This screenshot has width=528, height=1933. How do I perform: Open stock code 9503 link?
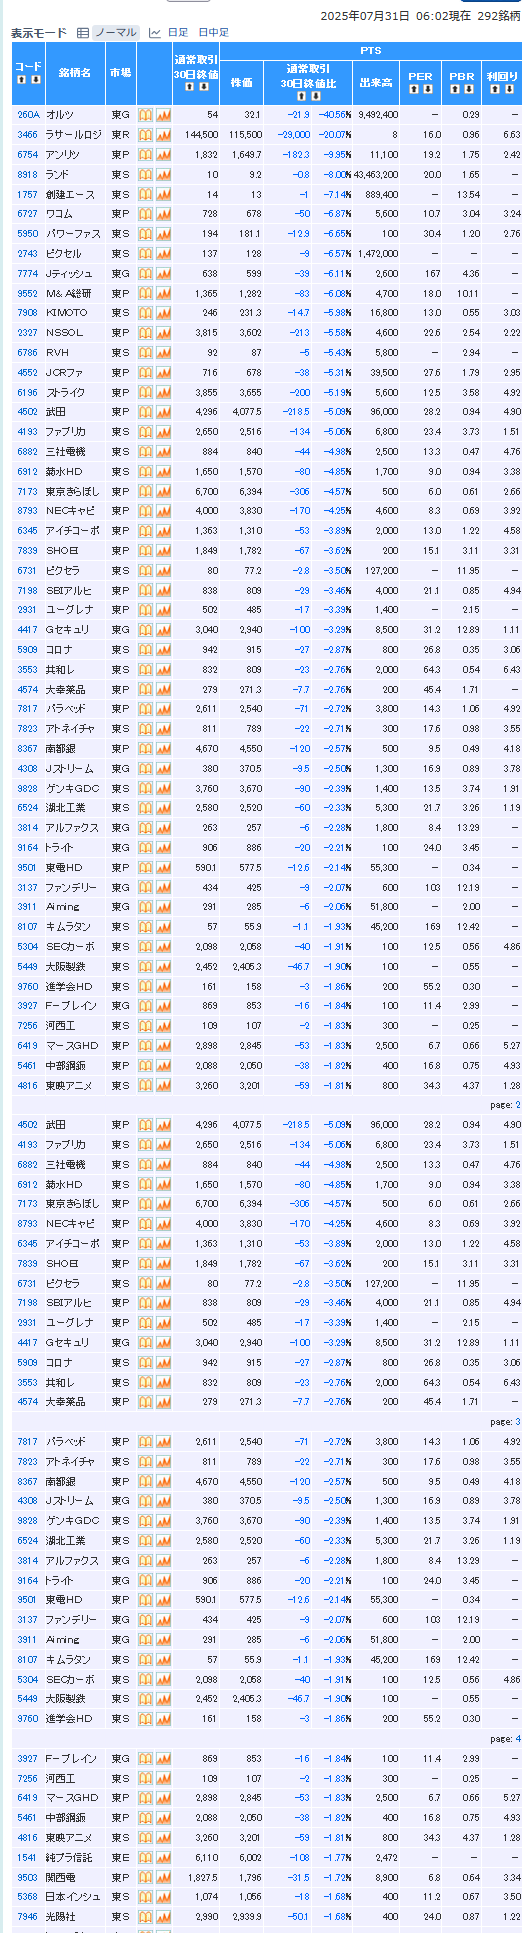[x=27, y=1878]
